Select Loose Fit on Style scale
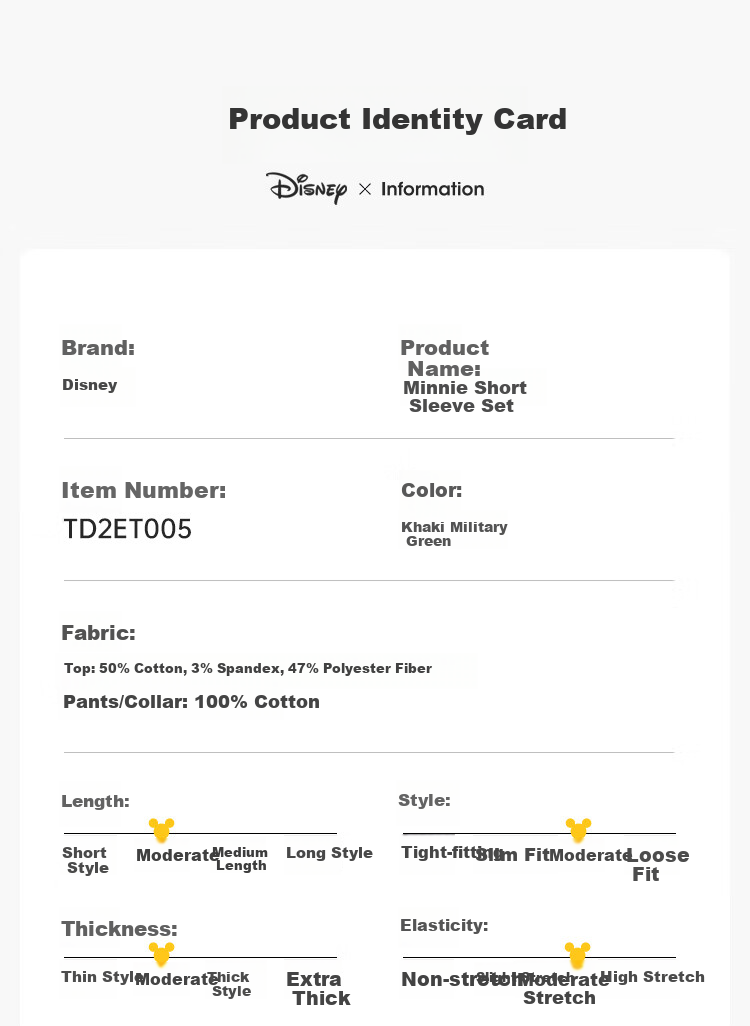The height and width of the screenshot is (1026, 750). 658,864
